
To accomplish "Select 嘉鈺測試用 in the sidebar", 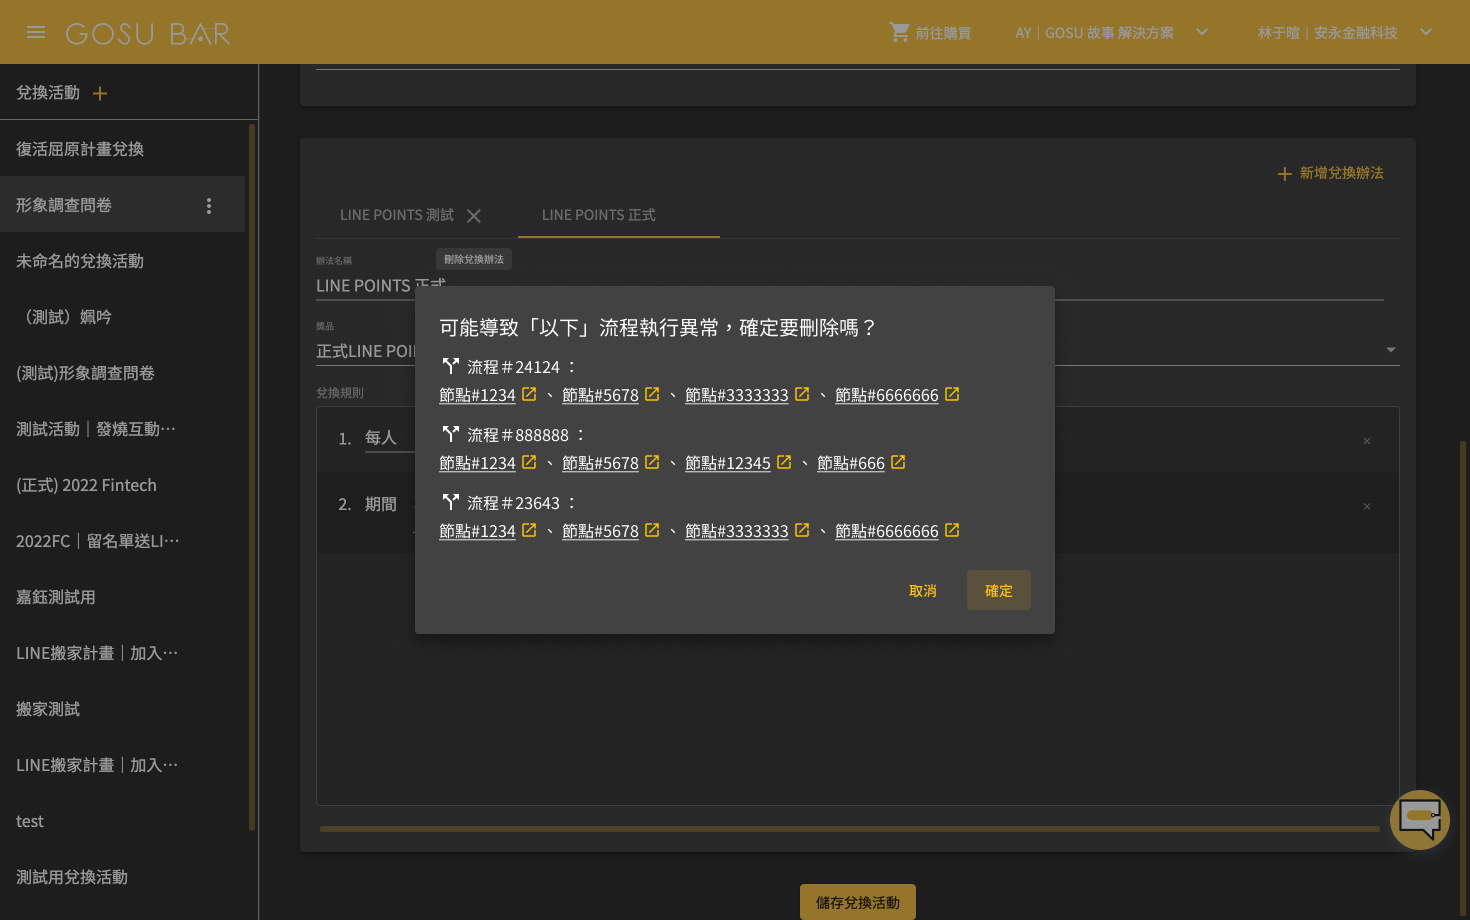I will (x=122, y=597).
